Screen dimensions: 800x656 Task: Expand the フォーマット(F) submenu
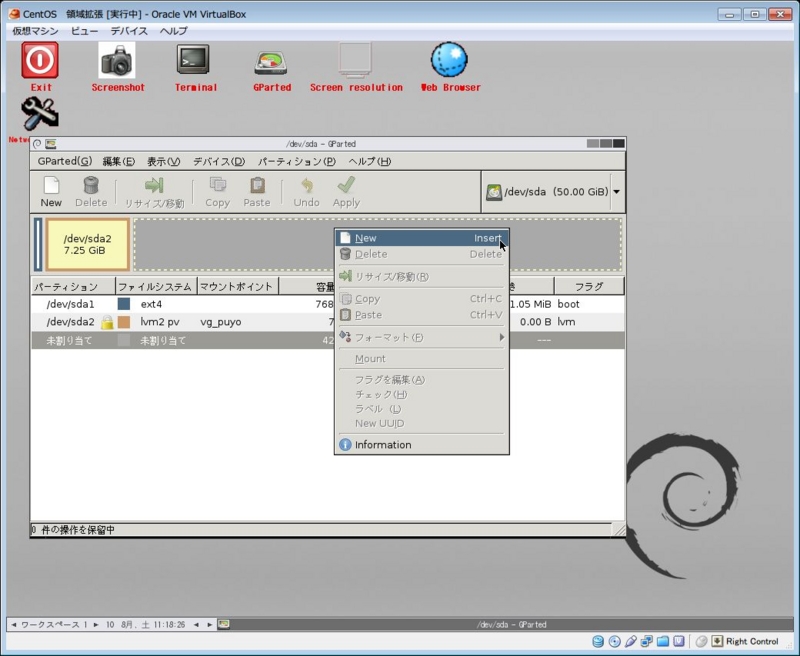[421, 337]
